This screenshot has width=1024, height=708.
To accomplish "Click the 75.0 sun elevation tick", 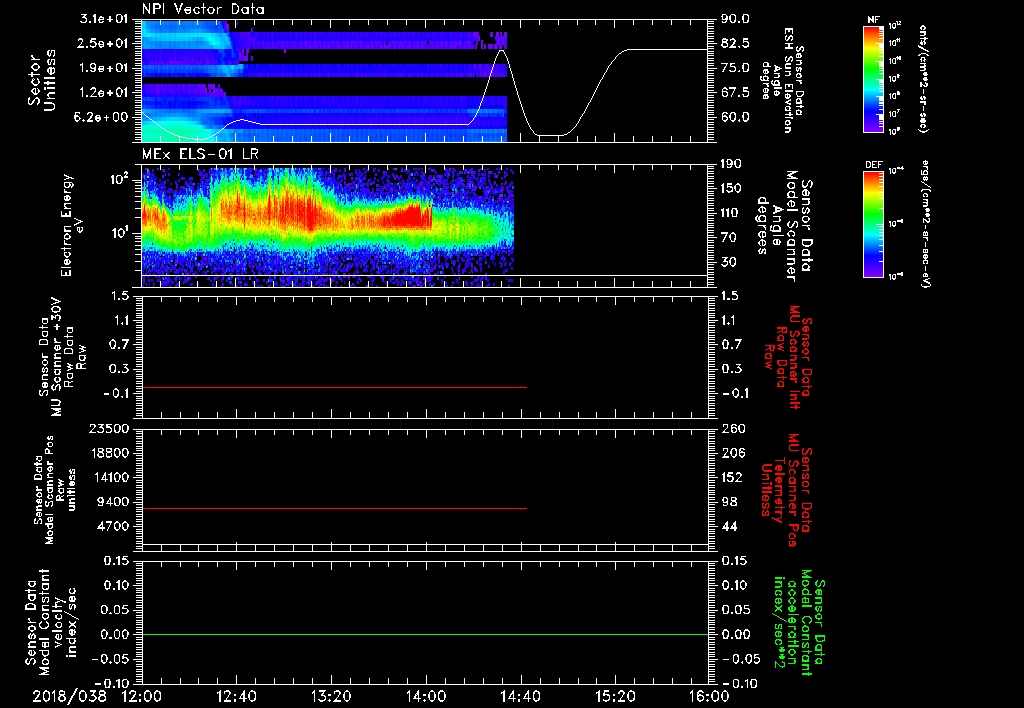I will [735, 68].
